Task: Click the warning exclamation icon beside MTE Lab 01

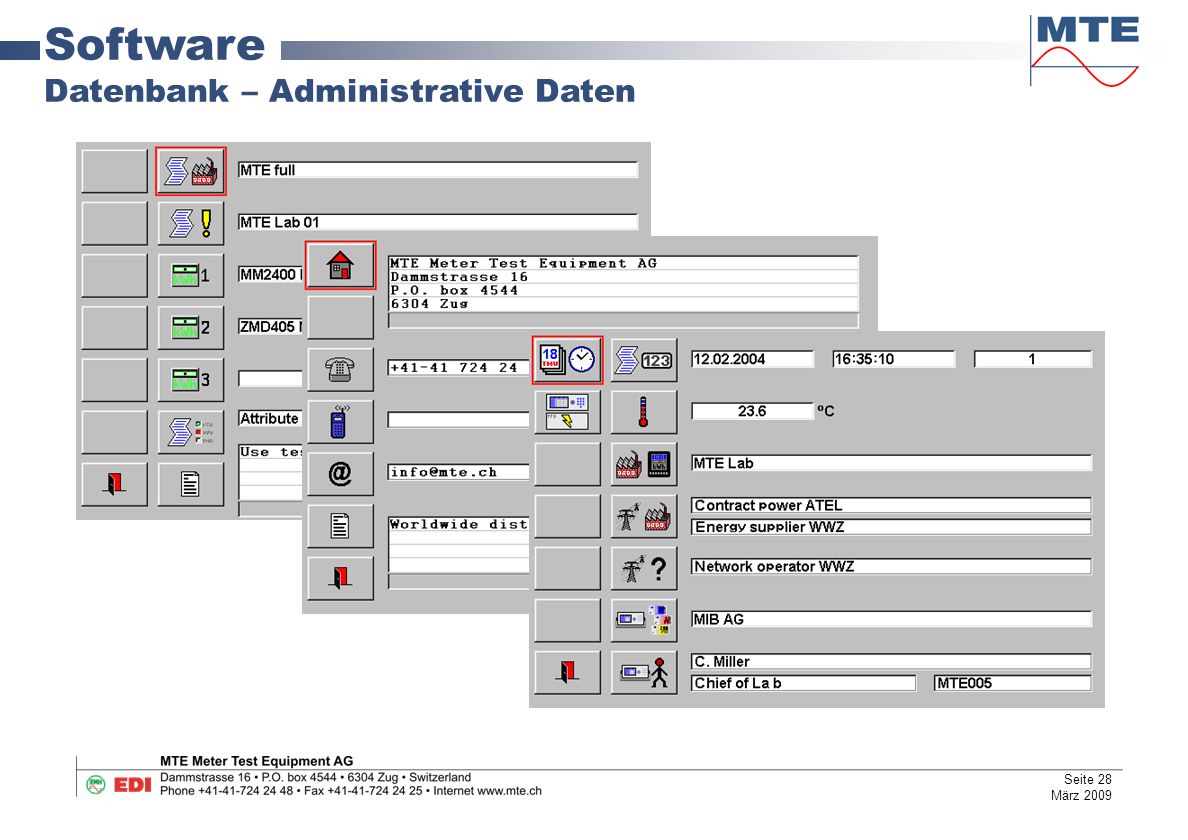Action: point(191,223)
